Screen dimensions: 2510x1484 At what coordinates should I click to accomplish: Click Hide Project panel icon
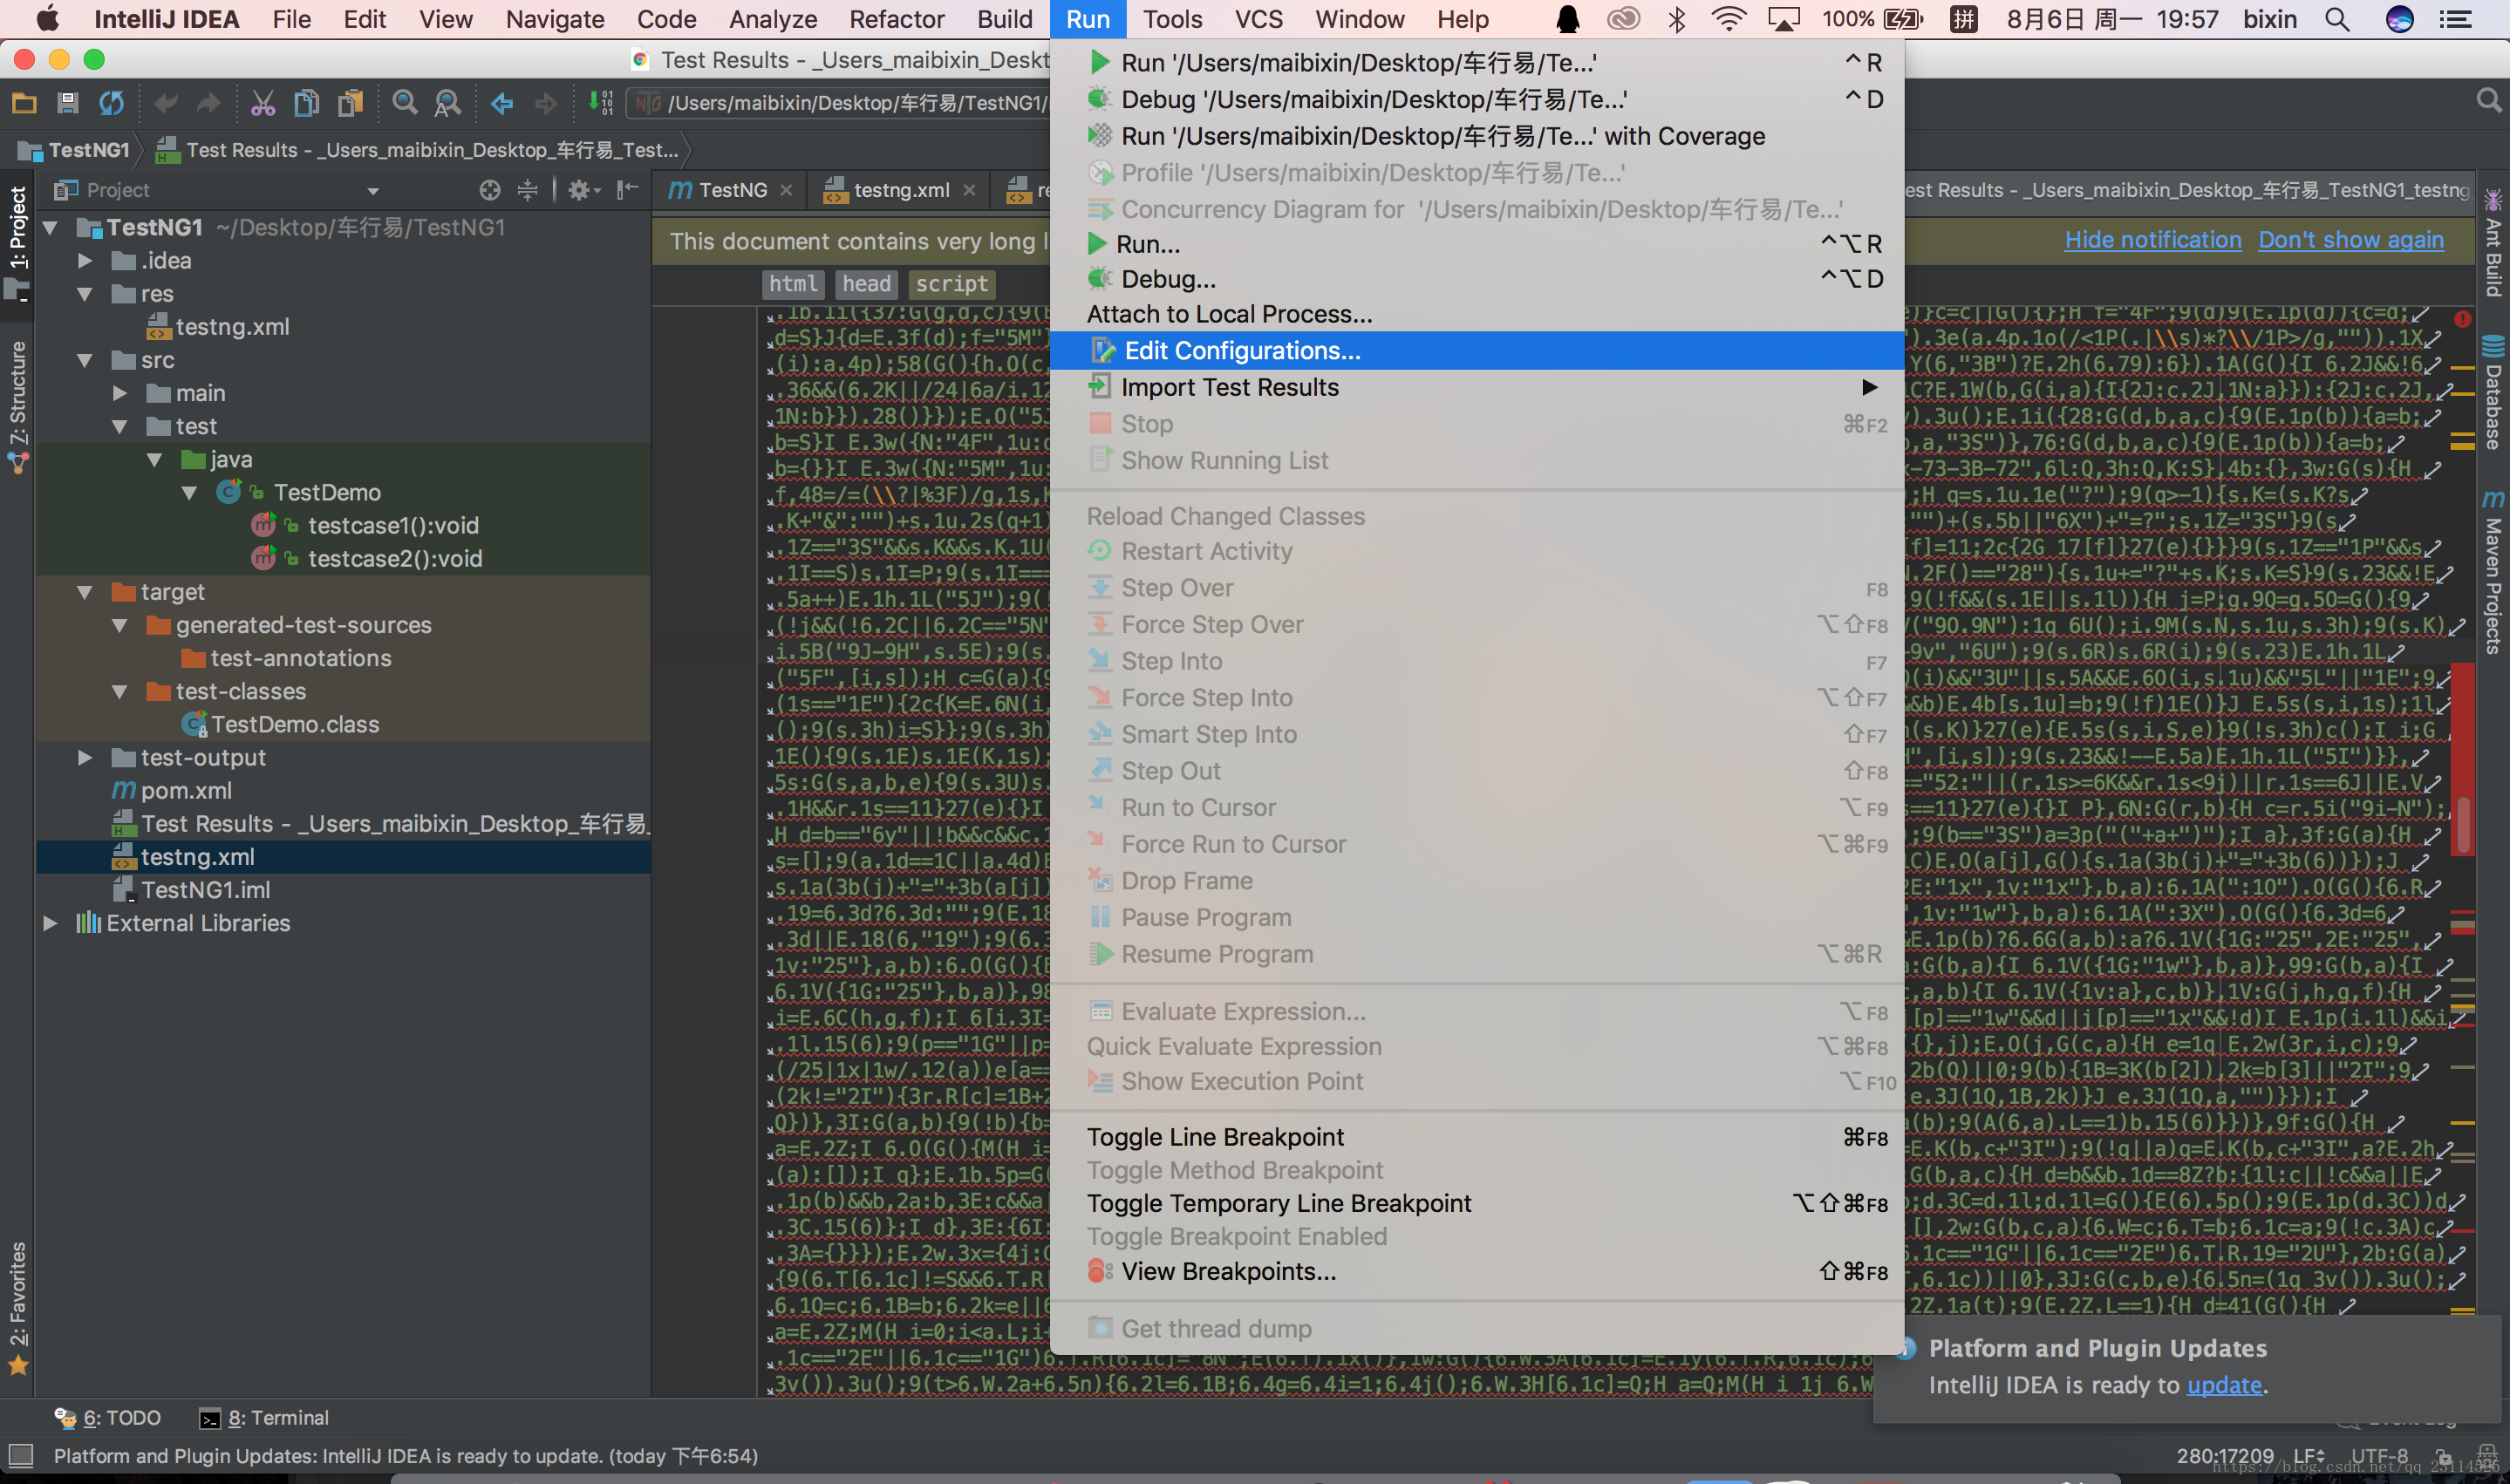(627, 190)
